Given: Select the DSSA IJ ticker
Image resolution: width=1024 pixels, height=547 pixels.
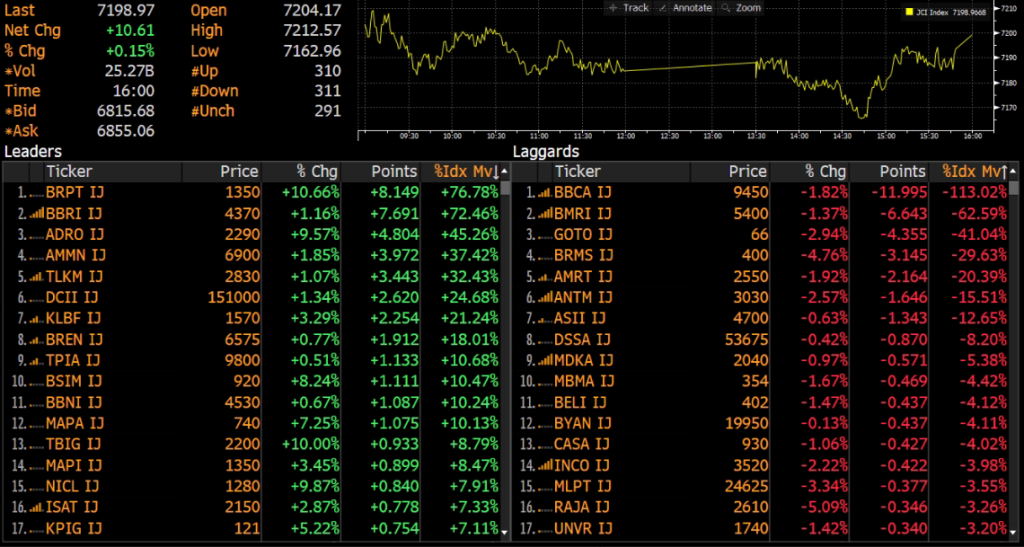Looking at the screenshot, I should tap(582, 339).
